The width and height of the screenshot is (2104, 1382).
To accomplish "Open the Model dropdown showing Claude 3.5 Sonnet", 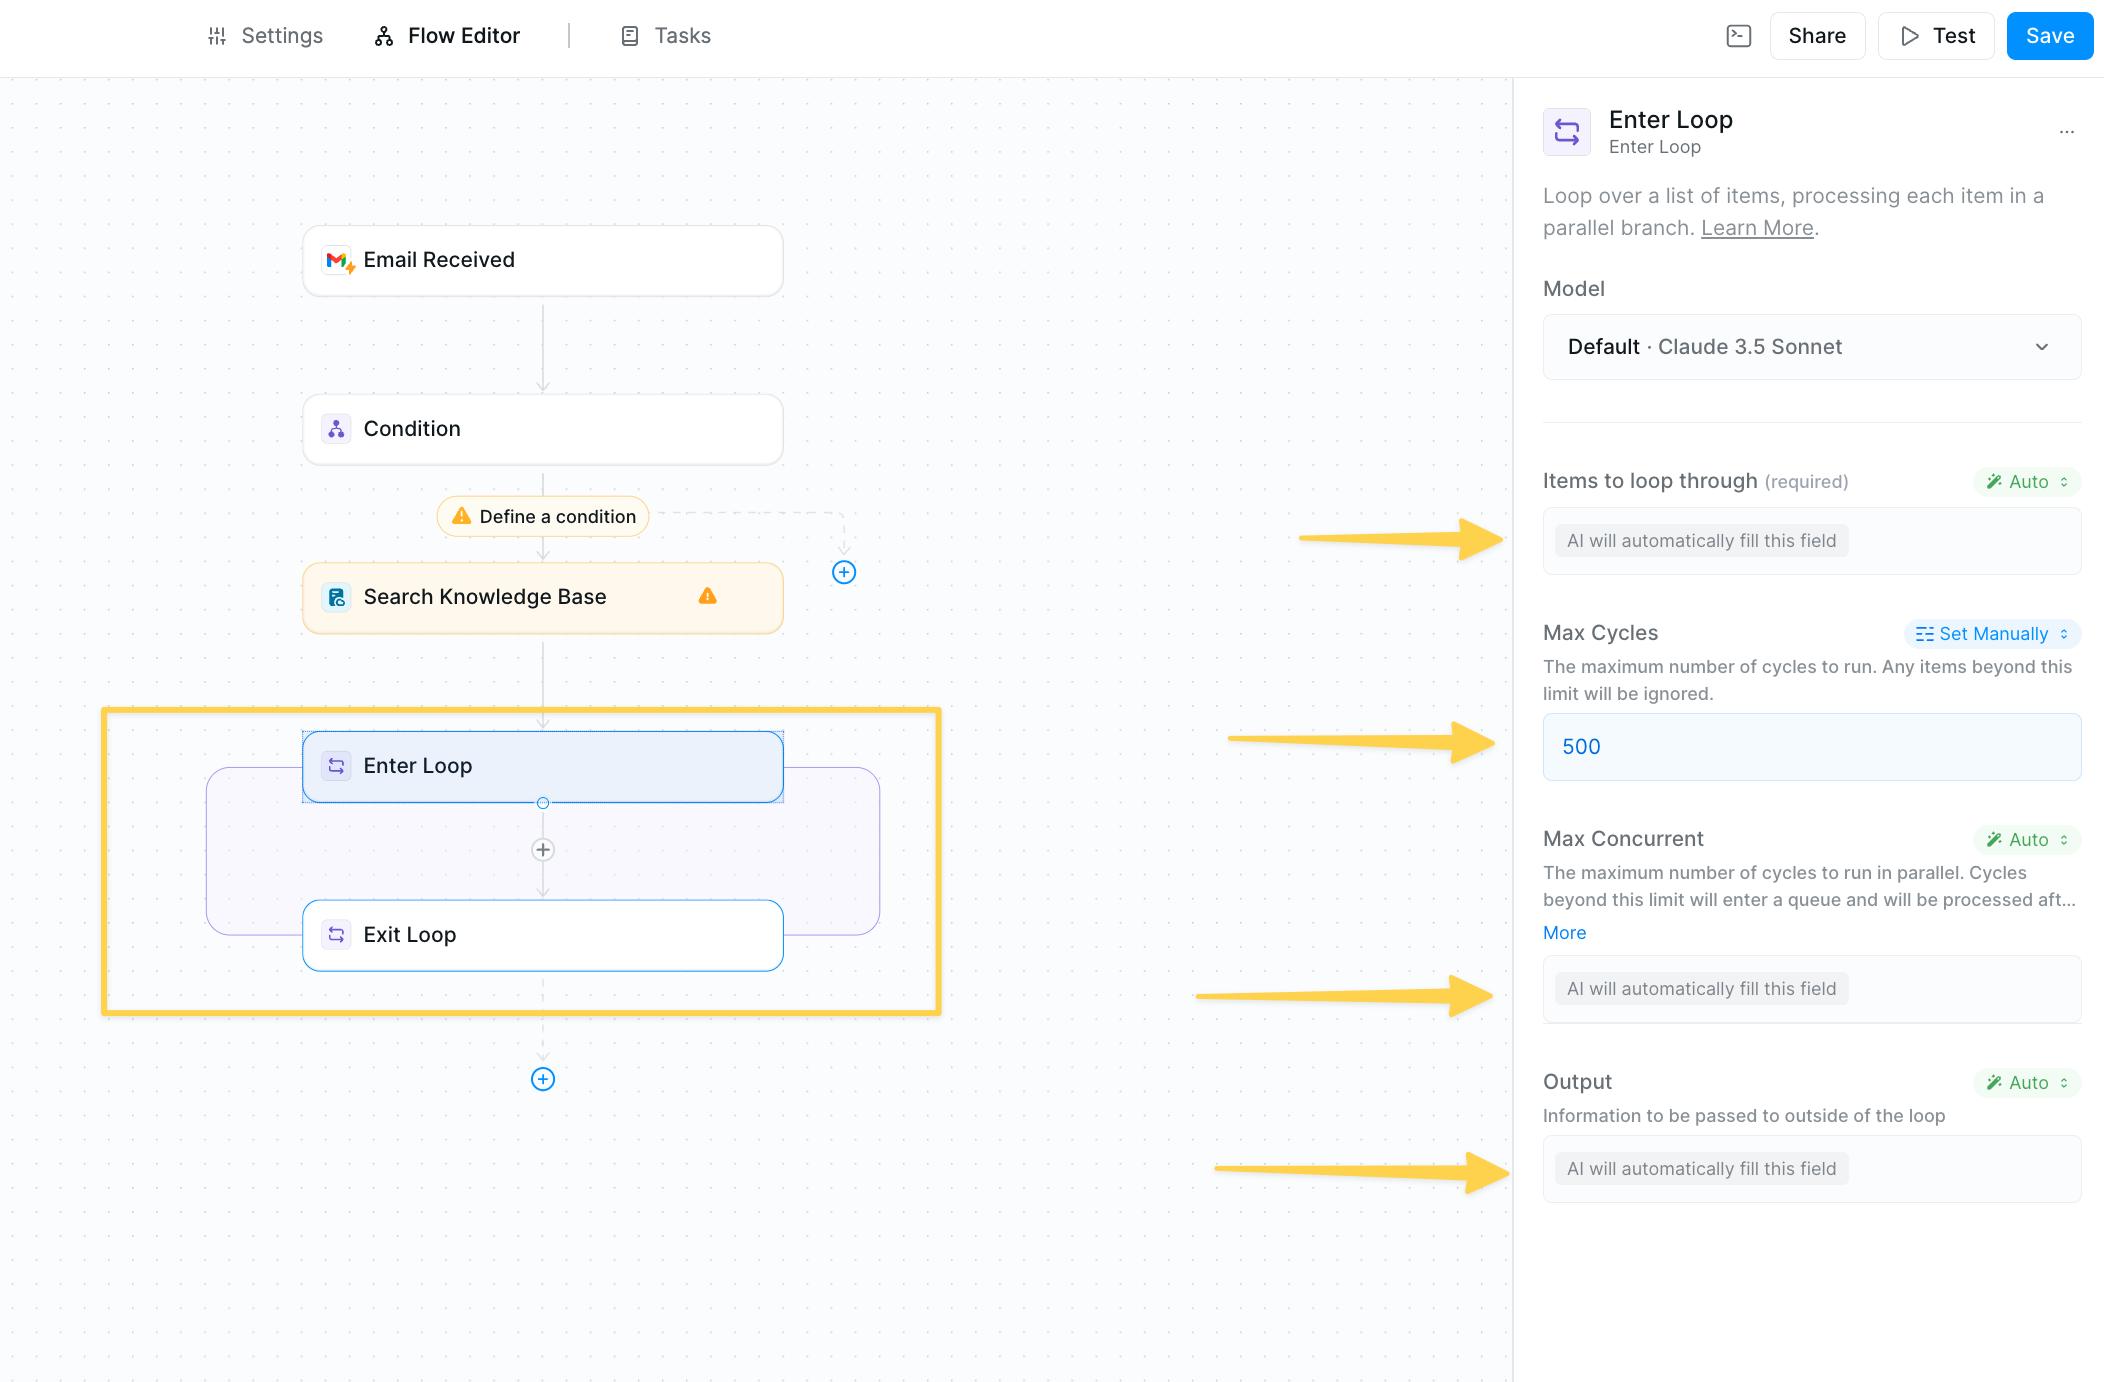I will [1811, 347].
